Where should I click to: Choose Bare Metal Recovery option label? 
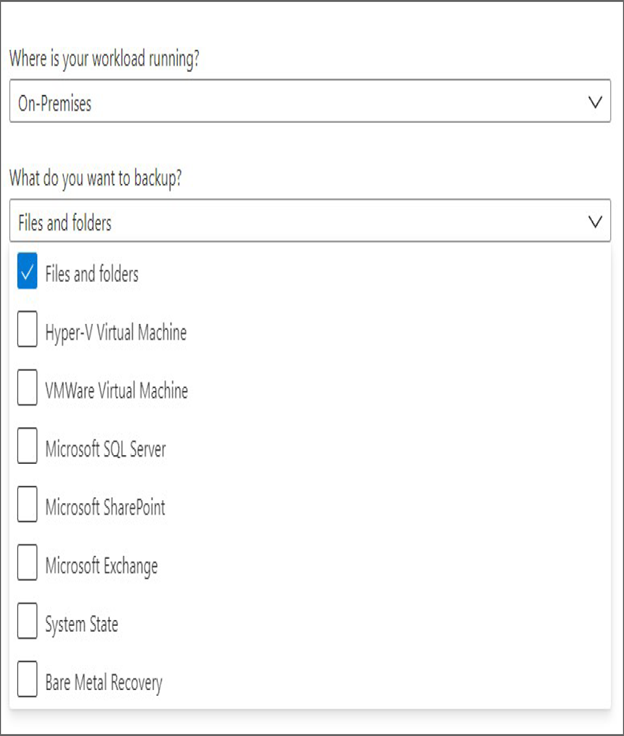tap(104, 683)
